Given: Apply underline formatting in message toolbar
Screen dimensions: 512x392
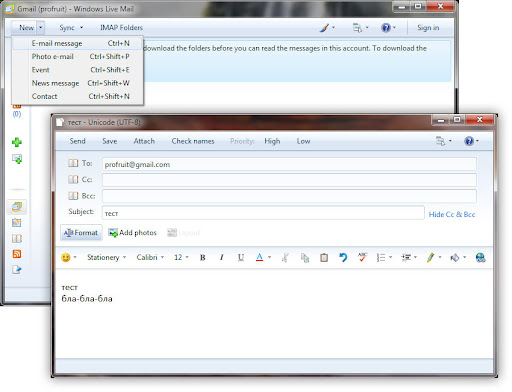Looking at the screenshot, I should 241,257.
